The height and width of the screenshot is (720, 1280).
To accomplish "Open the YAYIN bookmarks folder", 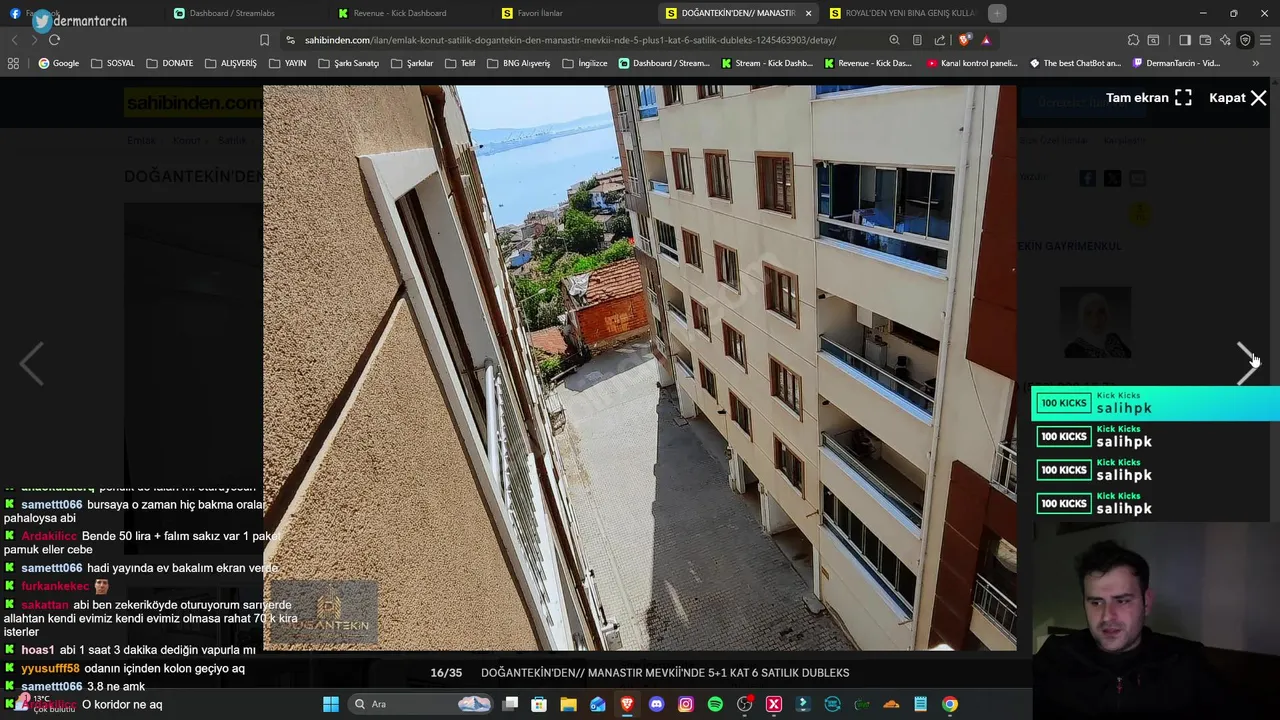I will click(x=287, y=63).
